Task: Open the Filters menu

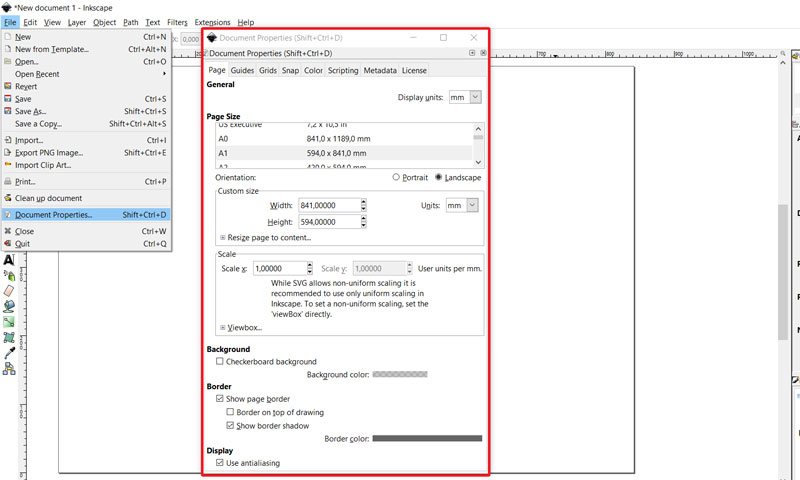Action: click(x=177, y=22)
